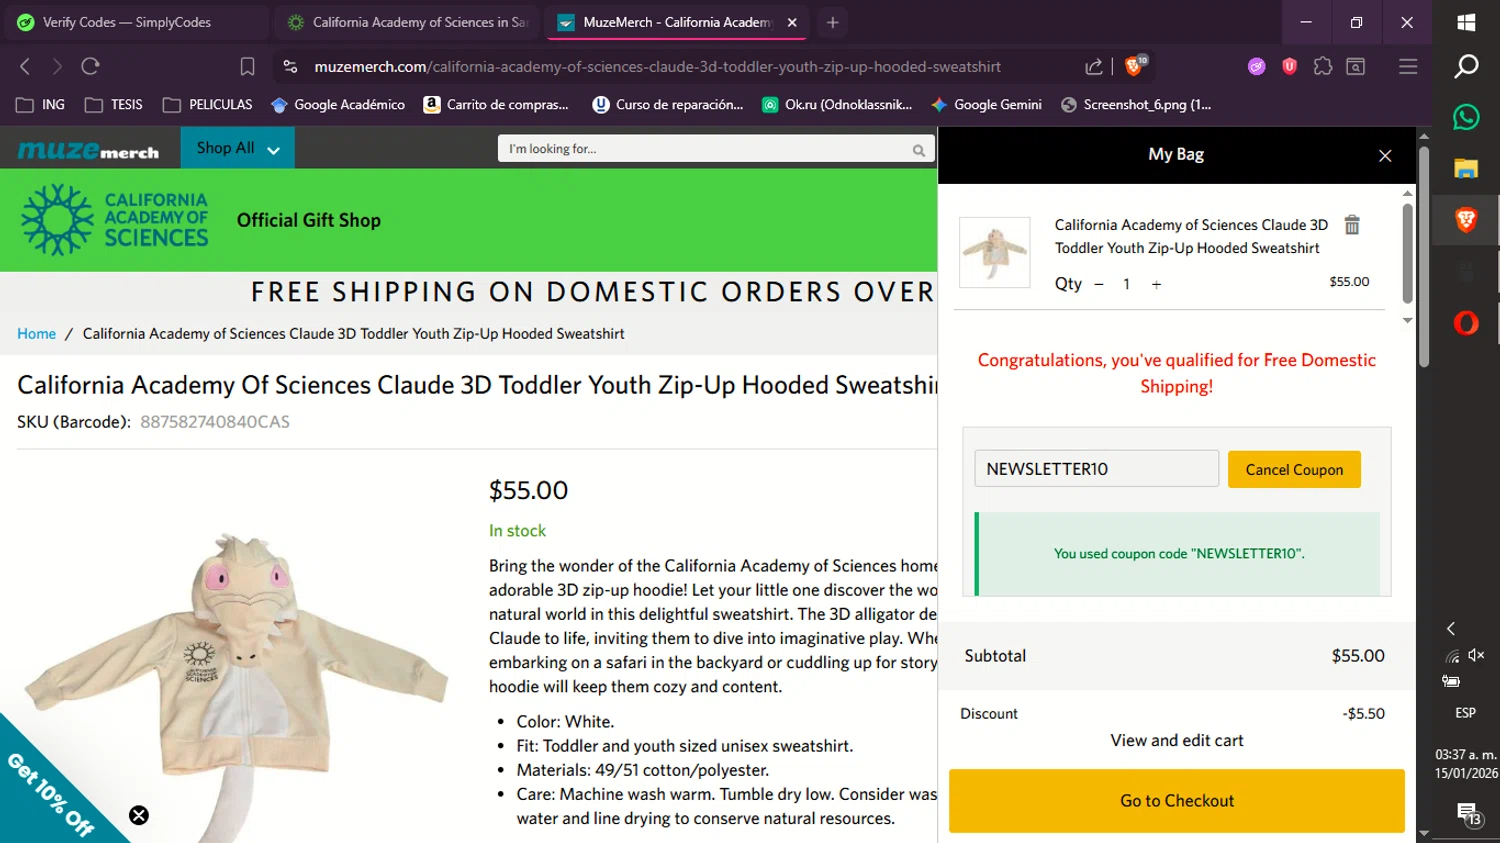Bookmark this page with the bookmark icon
Image resolution: width=1500 pixels, height=843 pixels.
(247, 66)
